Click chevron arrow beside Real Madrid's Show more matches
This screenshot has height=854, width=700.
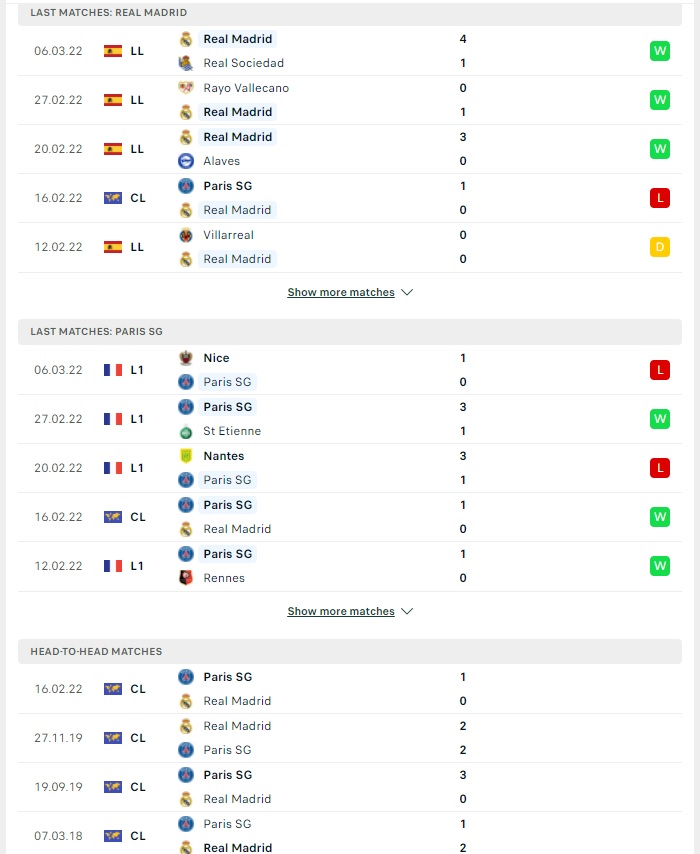tap(407, 292)
